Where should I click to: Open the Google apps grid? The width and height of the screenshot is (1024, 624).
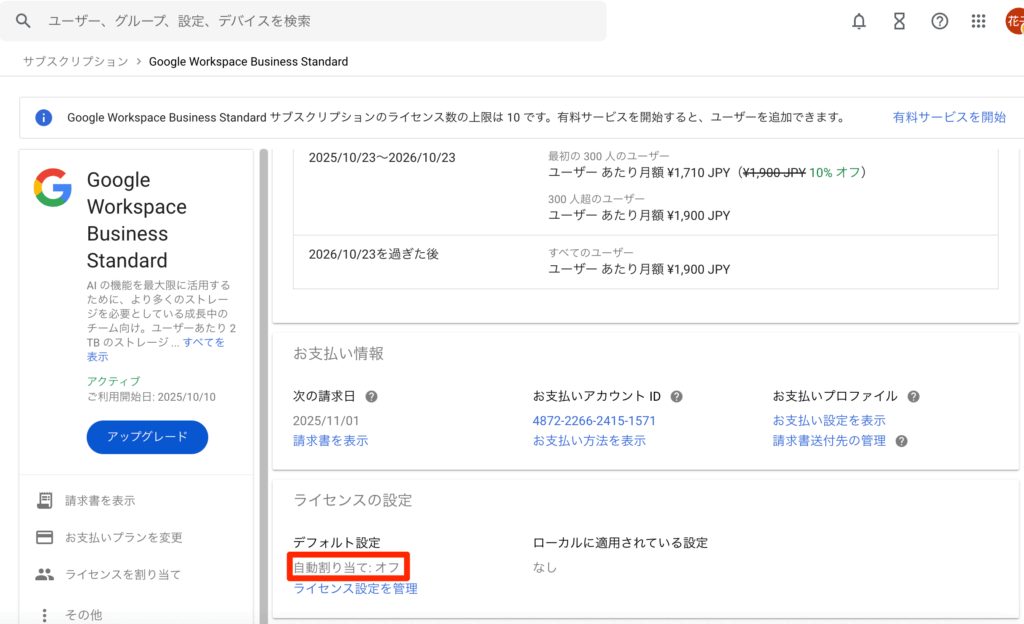[x=979, y=21]
